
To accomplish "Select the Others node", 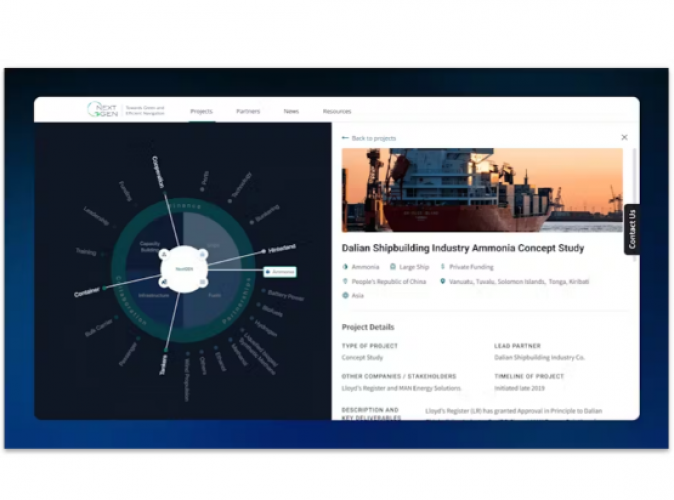I will (x=202, y=364).
